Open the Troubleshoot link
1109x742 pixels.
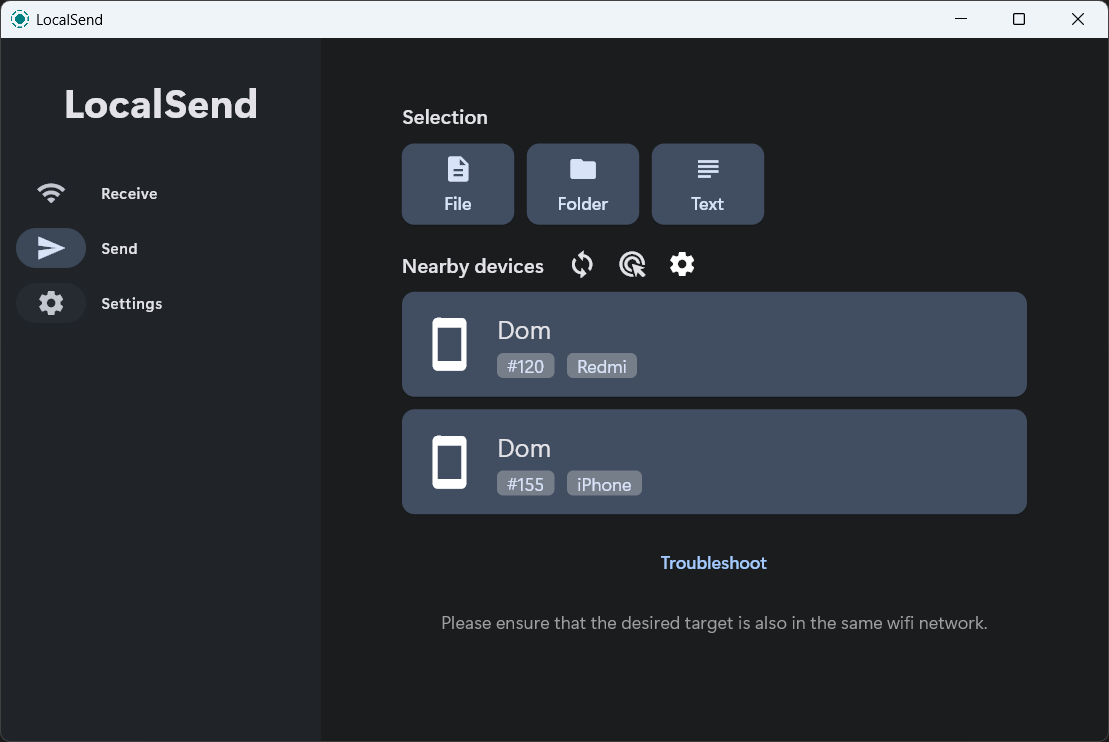pyautogui.click(x=713, y=563)
